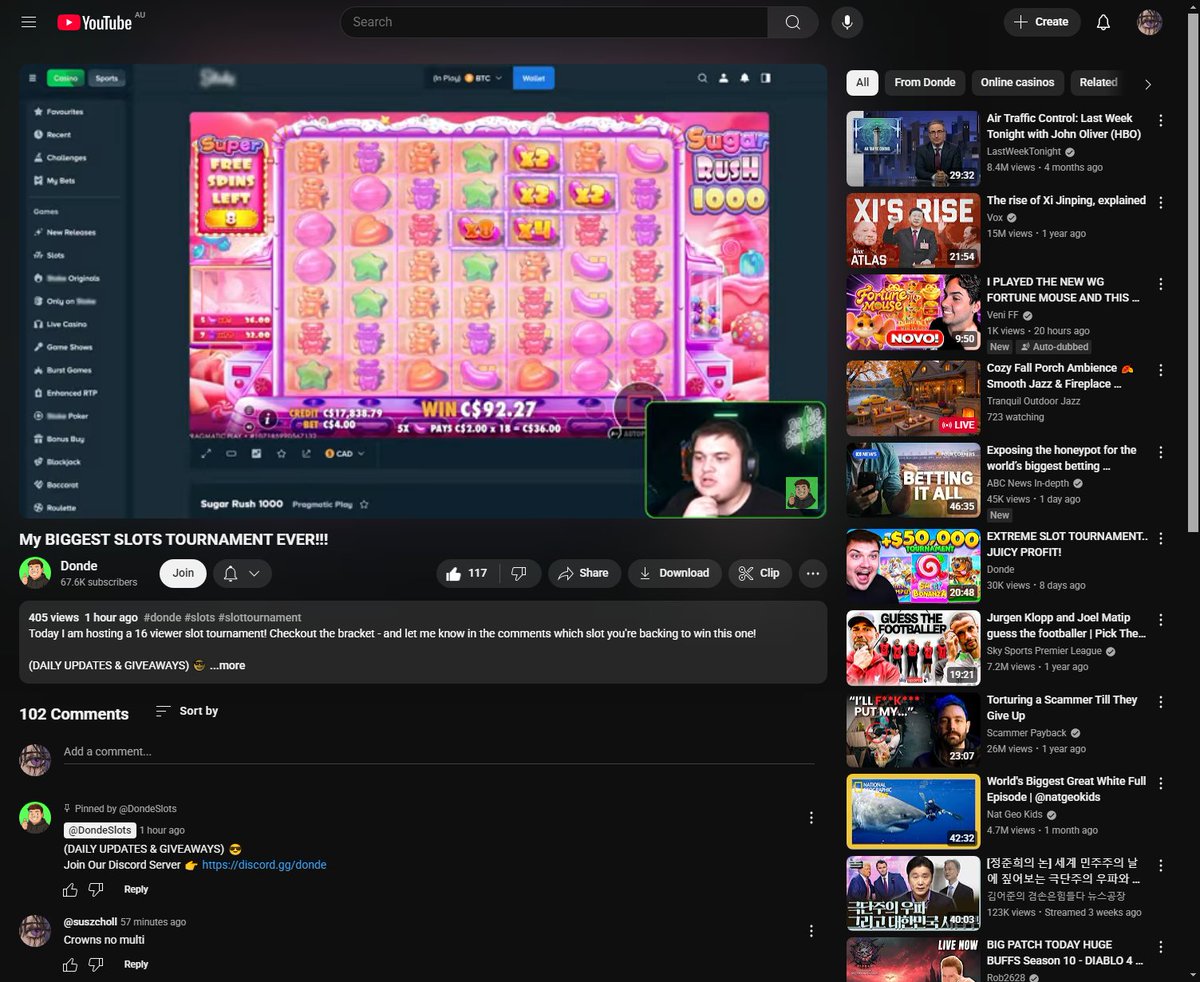This screenshot has height=982, width=1200.
Task: Show more filter chips with arrow
Action: click(1147, 84)
